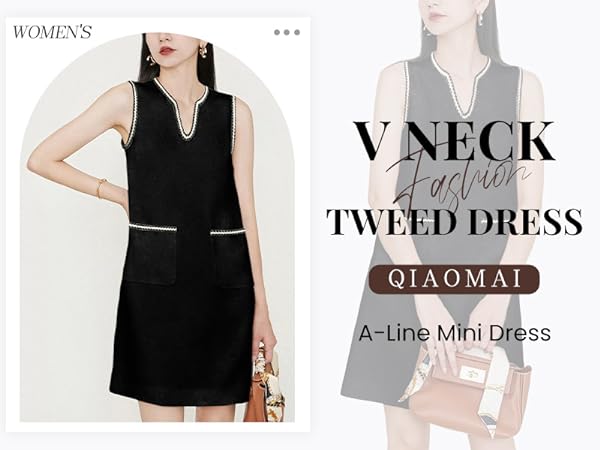Viewport: 600px width, 450px height.
Task: Click the TWEED DRESS headline text
Action: (455, 222)
